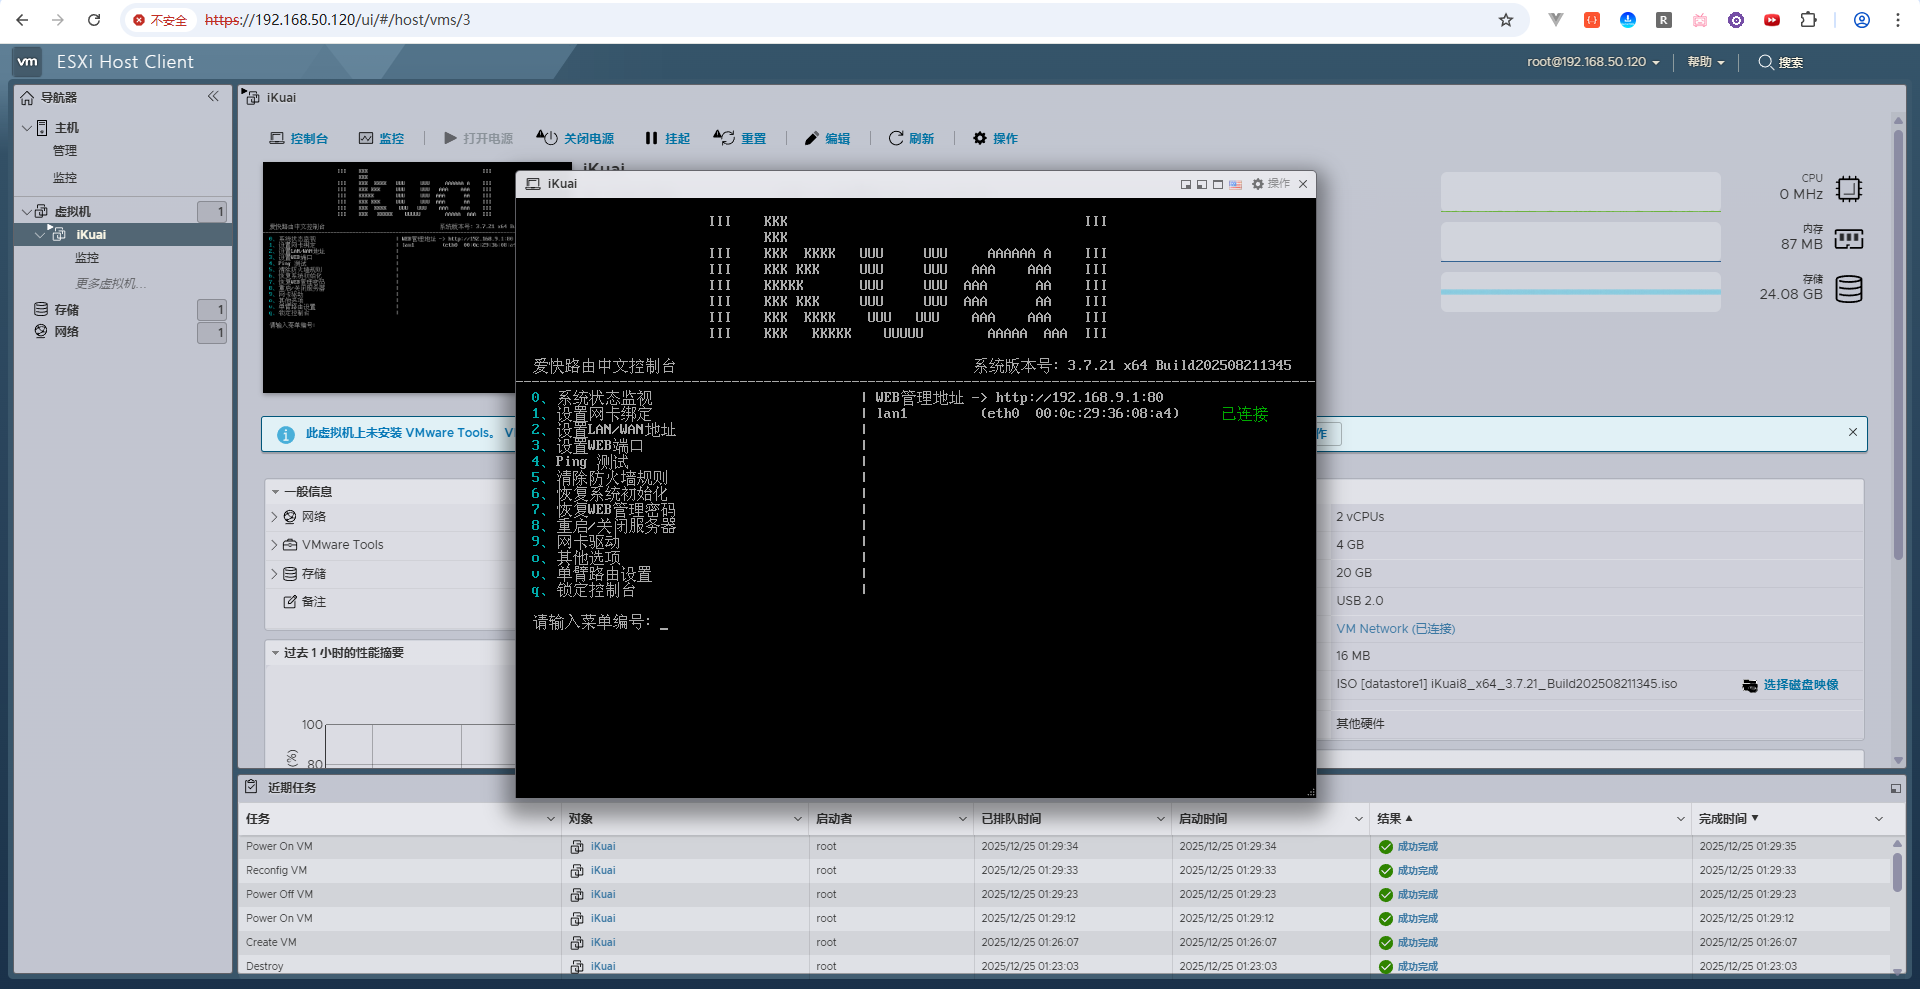The image size is (1920, 989).
Task: Minimize the 近期任务 recent tasks panel
Action: click(x=1895, y=788)
